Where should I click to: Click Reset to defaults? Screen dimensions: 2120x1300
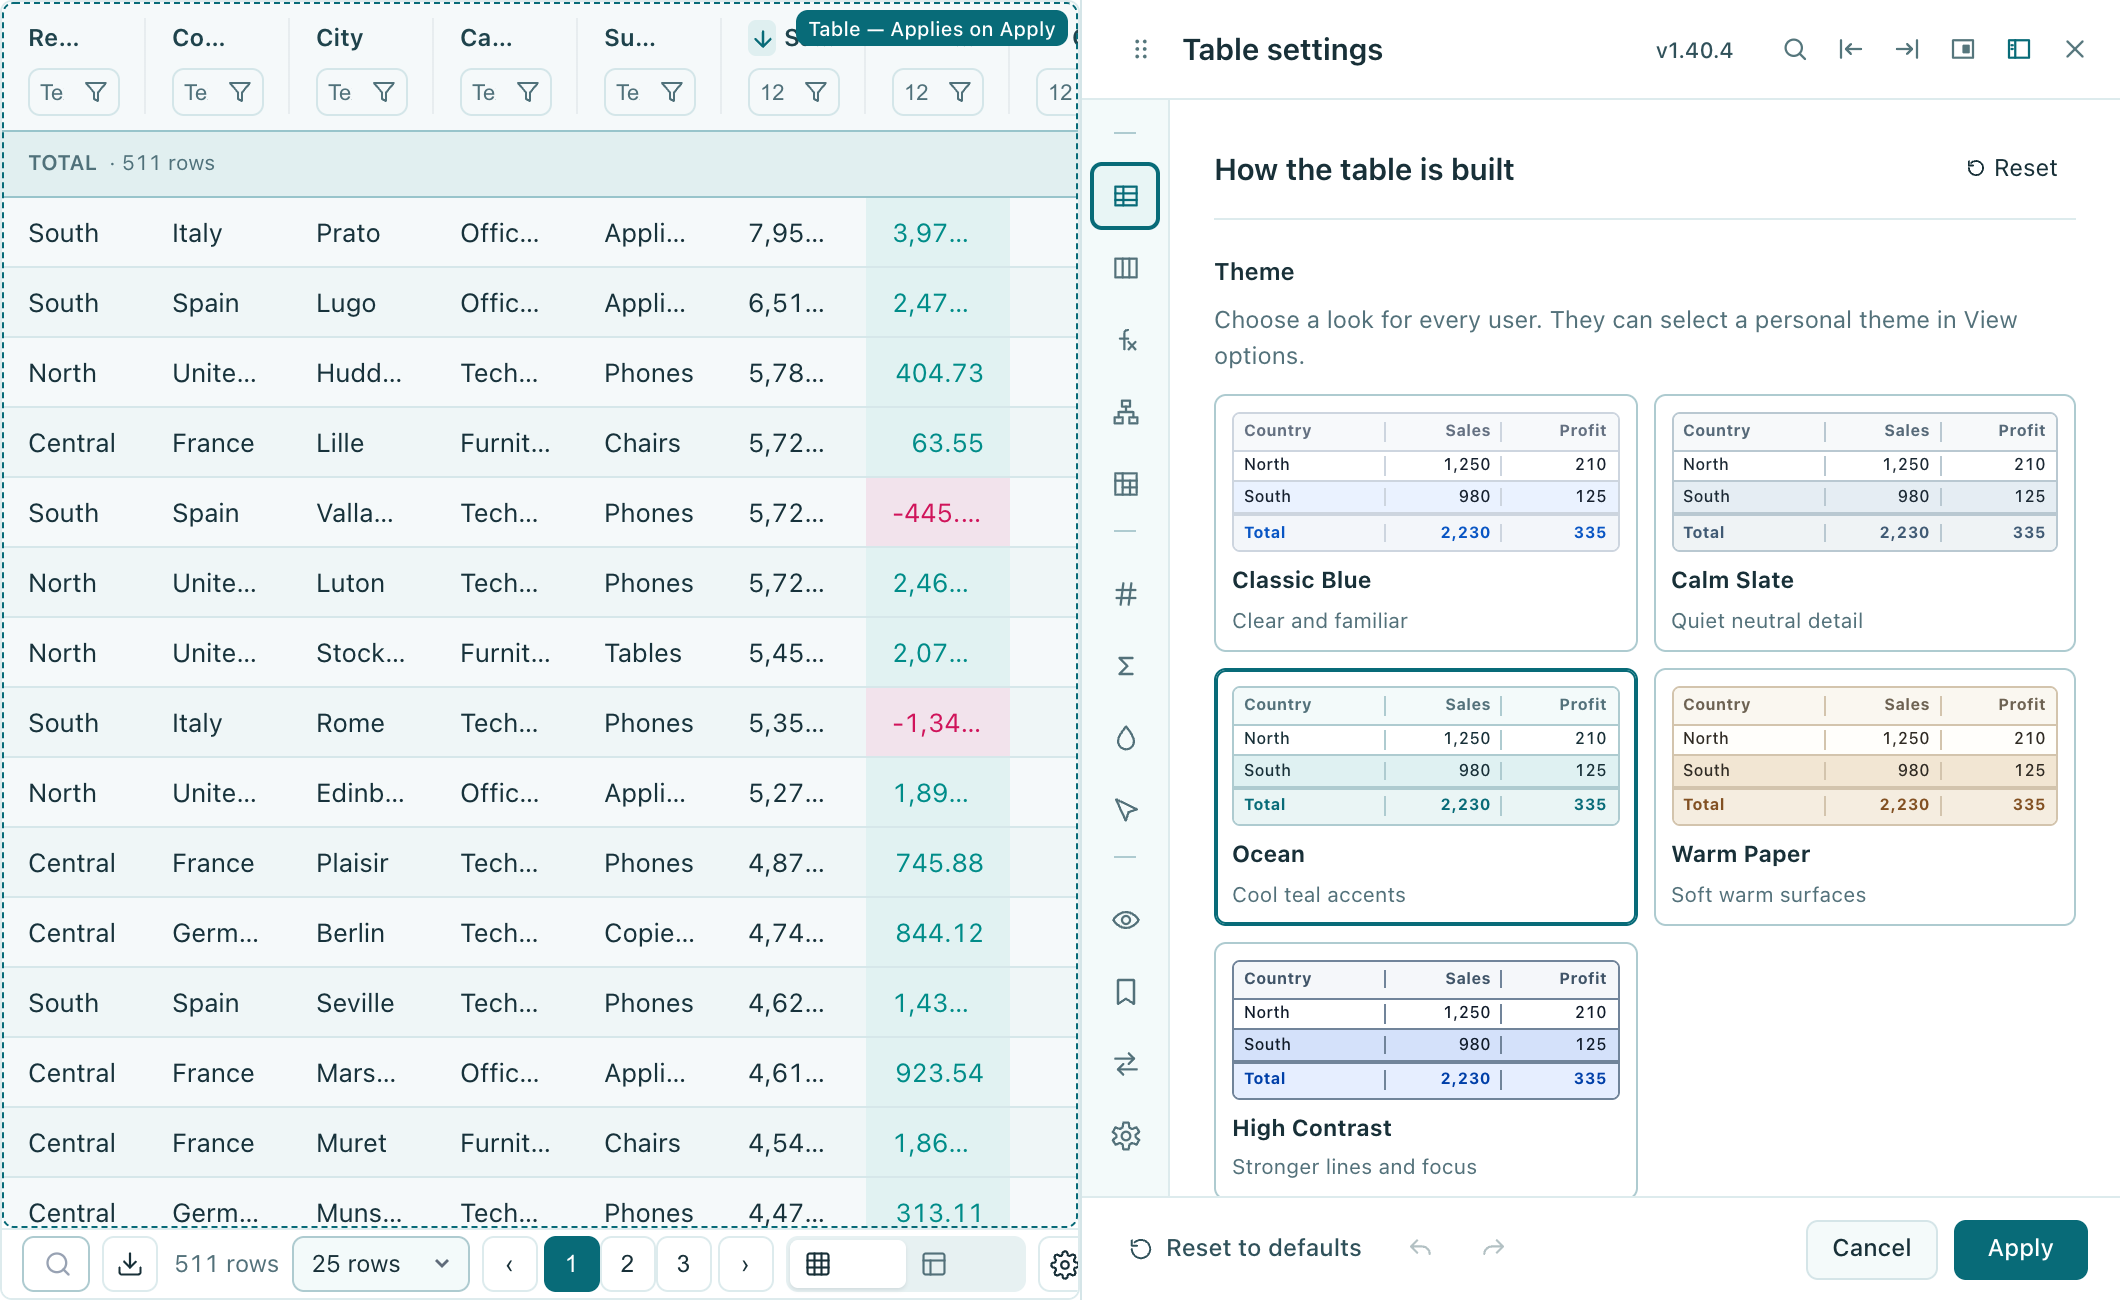tap(1245, 1248)
